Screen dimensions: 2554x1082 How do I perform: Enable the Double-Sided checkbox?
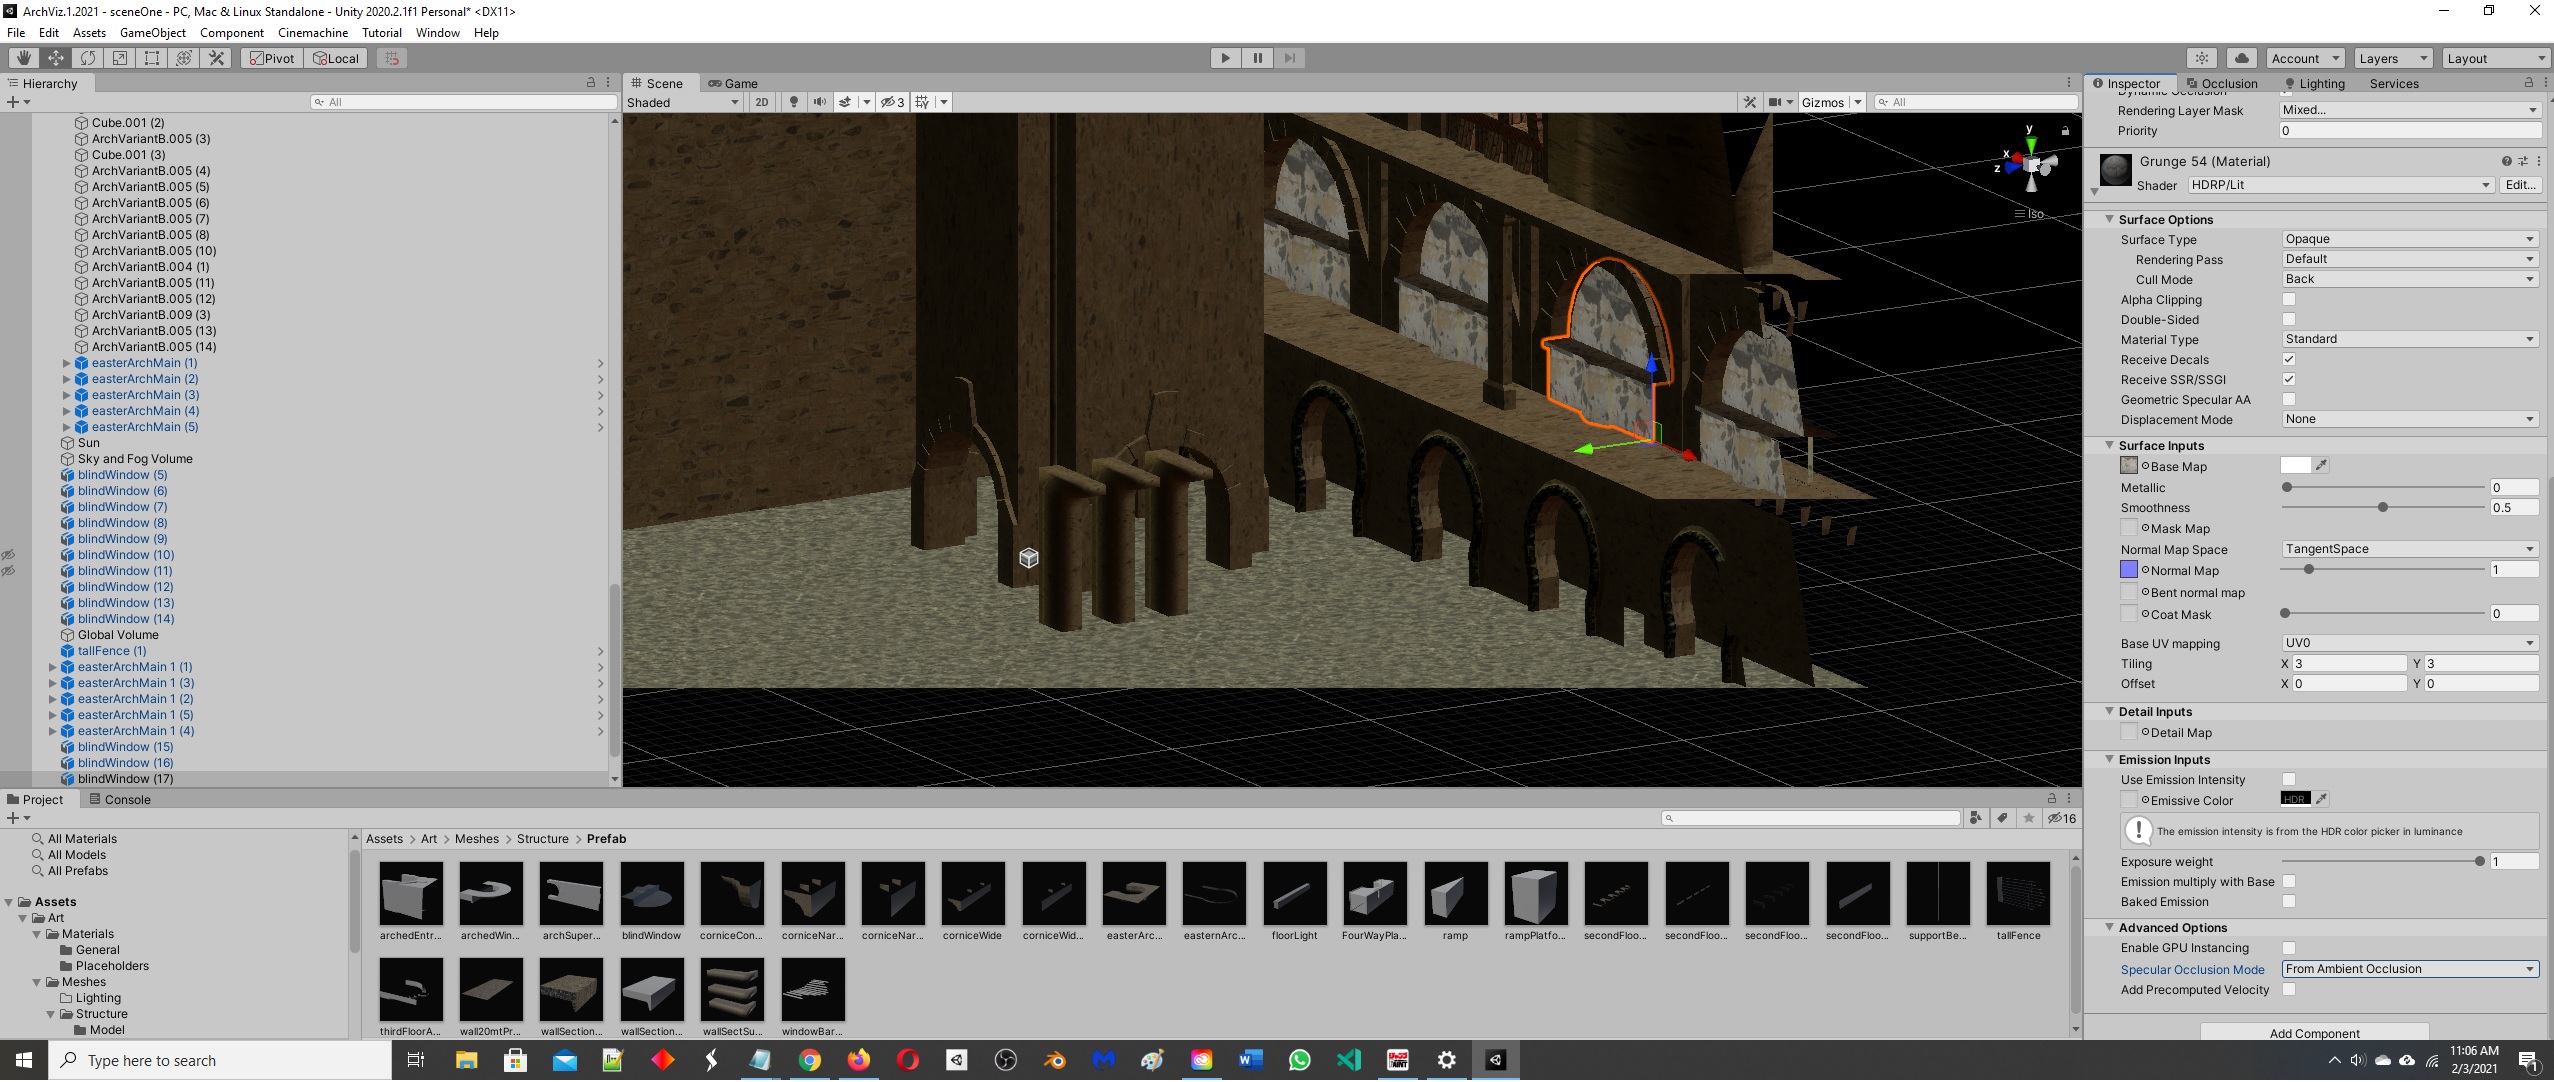tap(2288, 319)
